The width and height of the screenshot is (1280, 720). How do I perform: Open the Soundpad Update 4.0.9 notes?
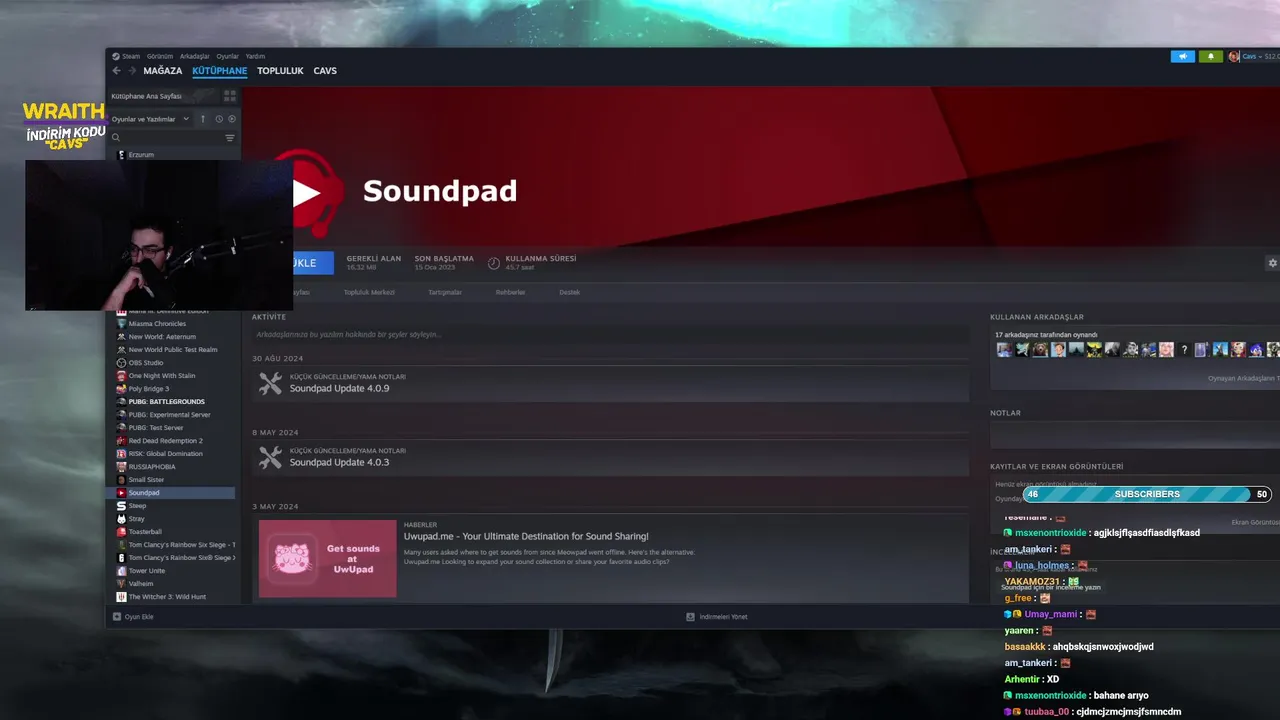tap(339, 388)
